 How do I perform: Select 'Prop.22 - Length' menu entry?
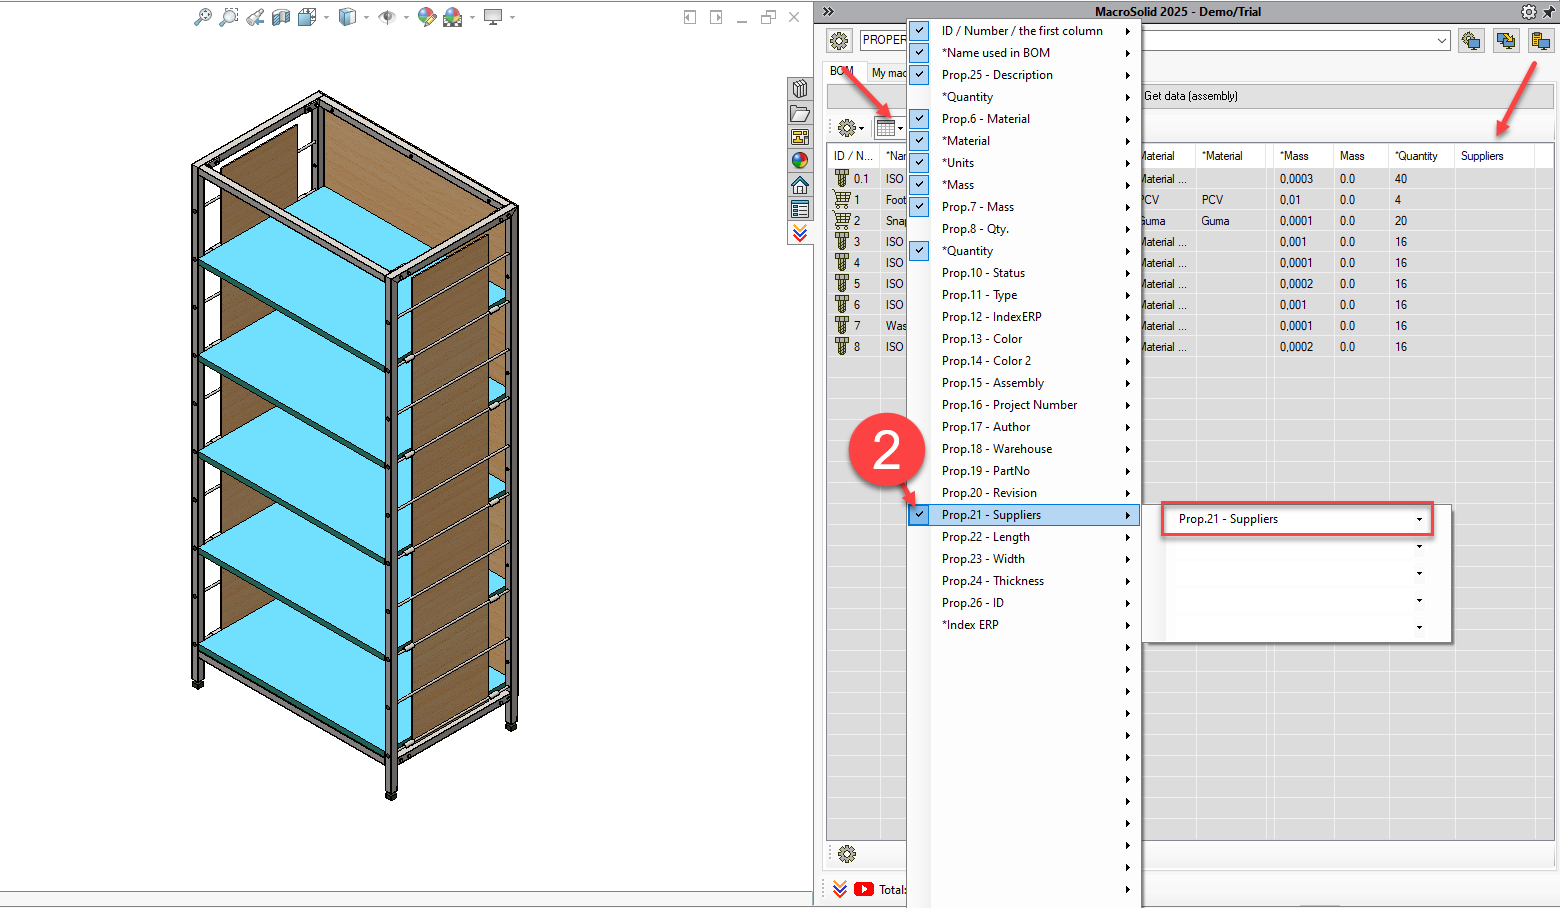click(1024, 537)
